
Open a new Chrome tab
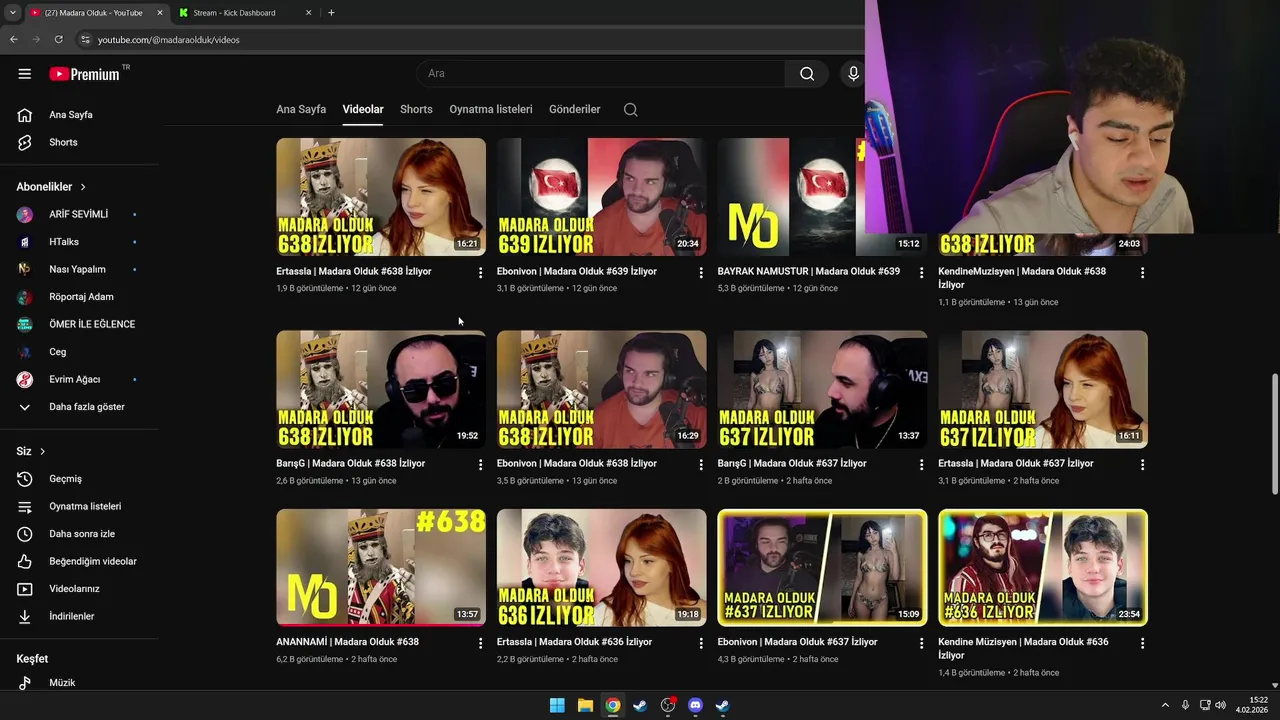(331, 13)
